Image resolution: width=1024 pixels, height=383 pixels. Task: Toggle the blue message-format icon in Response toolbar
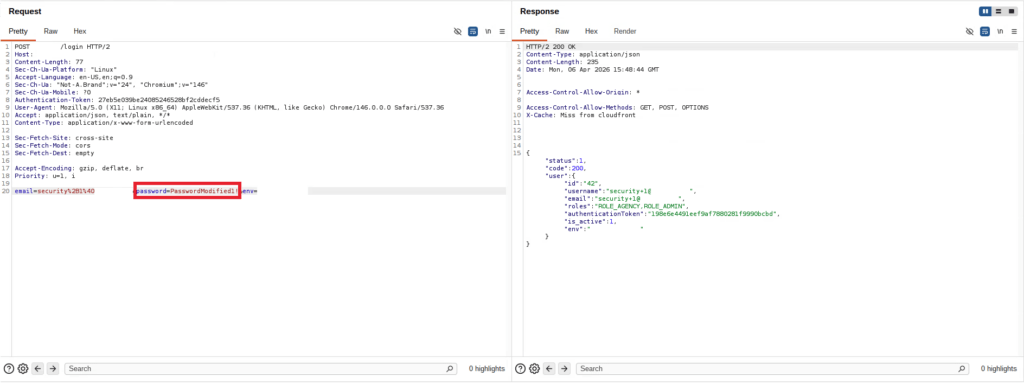click(985, 31)
